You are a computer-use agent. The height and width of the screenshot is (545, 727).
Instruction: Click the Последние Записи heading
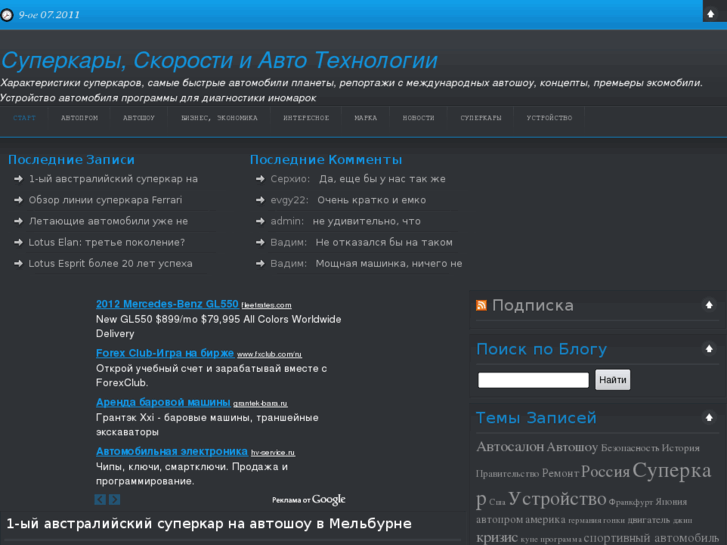(x=71, y=160)
